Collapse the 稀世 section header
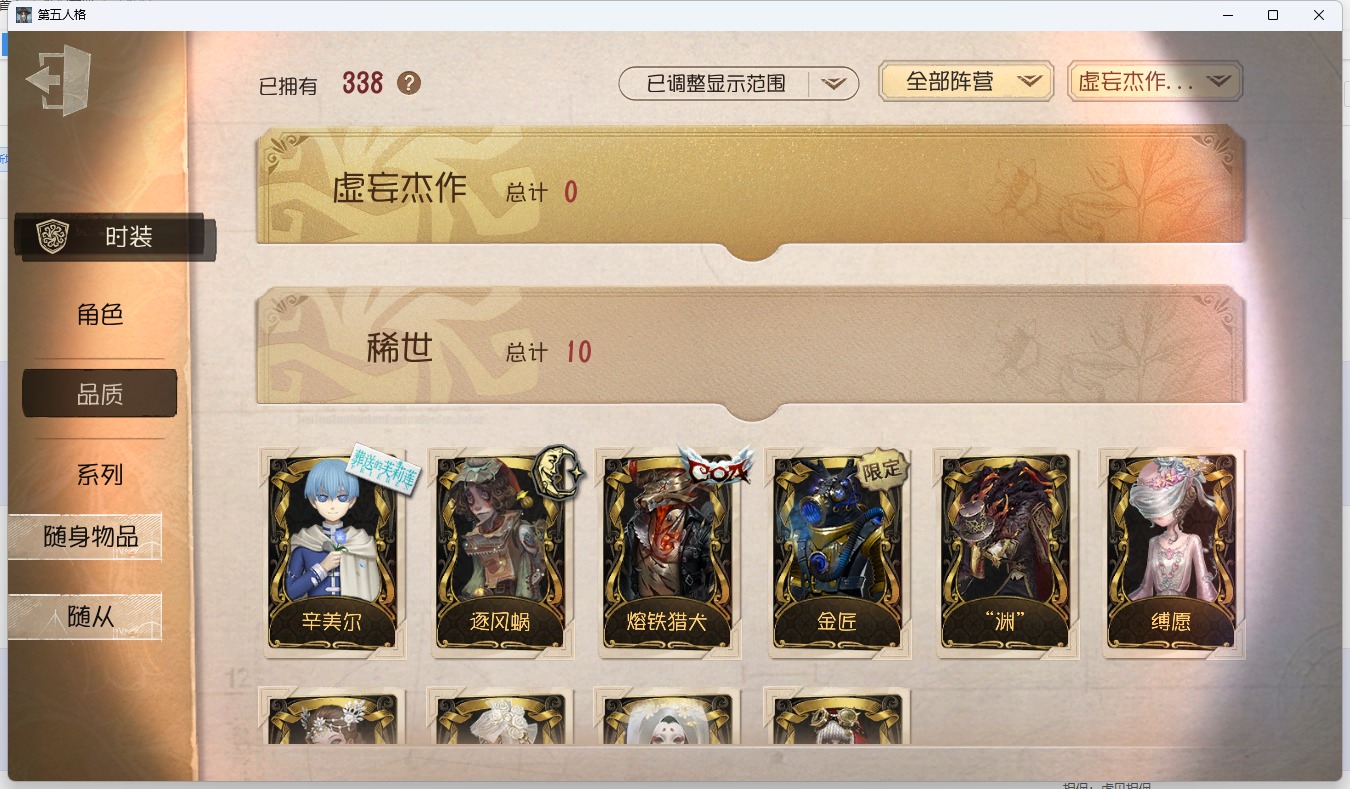Viewport: 1350px width, 789px height. (750, 350)
